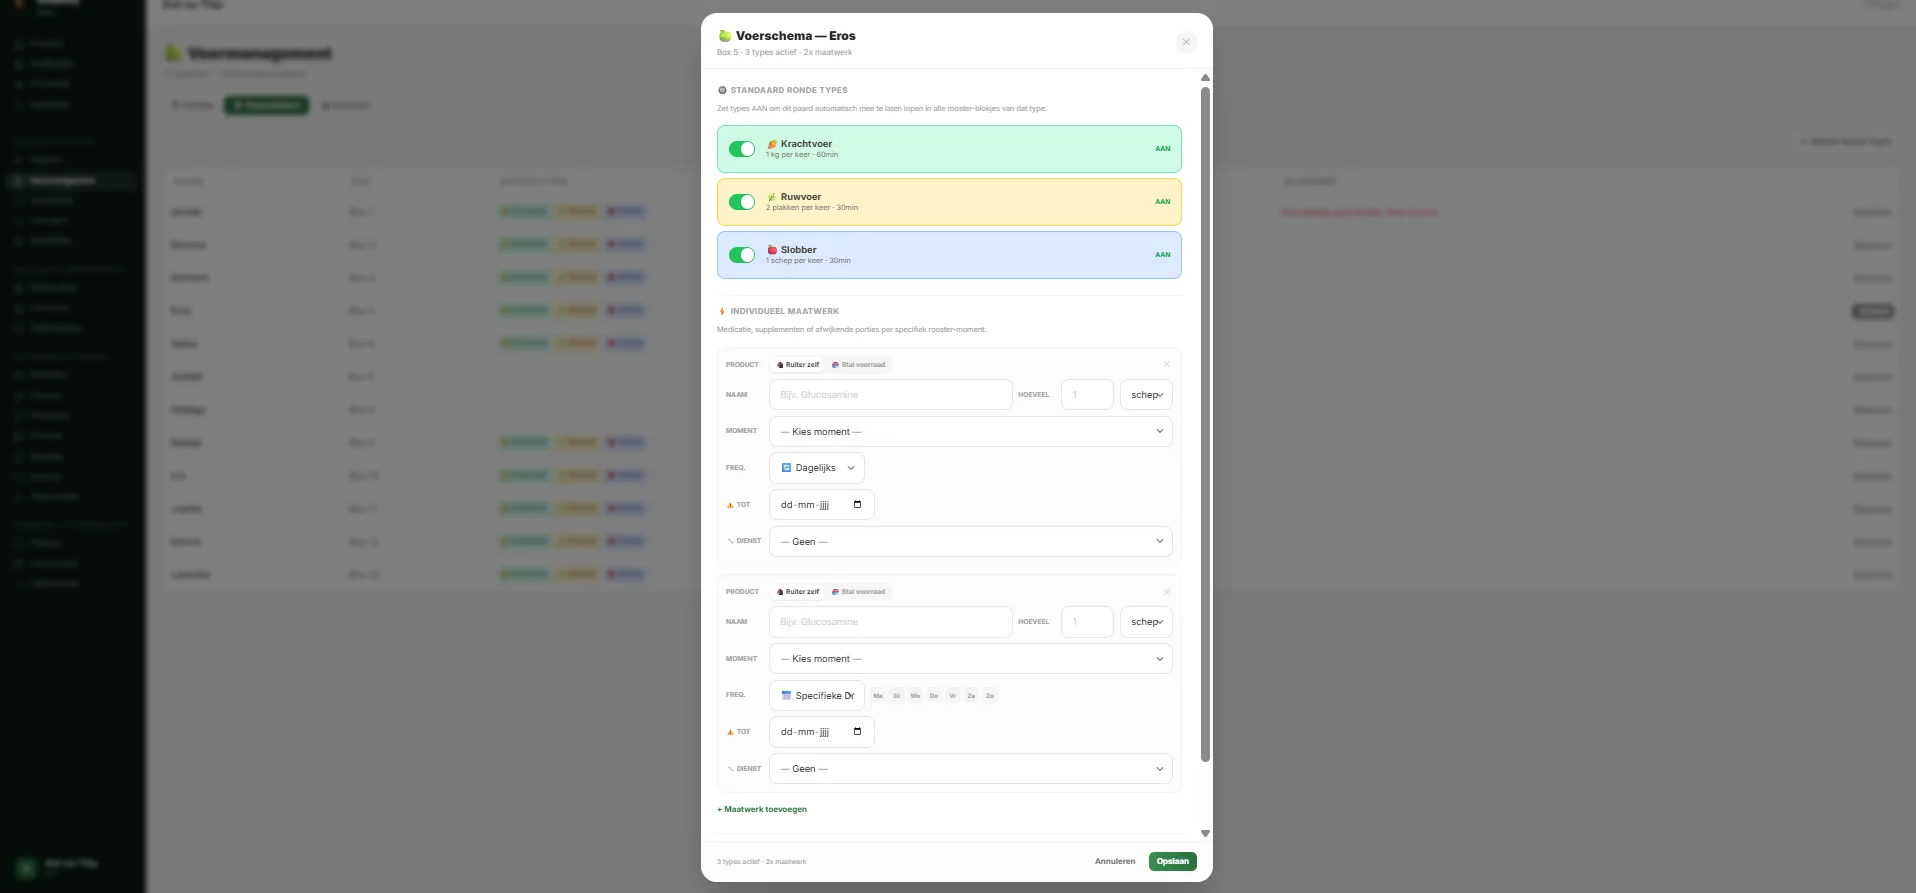Screen dimensions: 1916x893
Task: Select Stal voorraad product in the Dagelijks block
Action: 859,365
